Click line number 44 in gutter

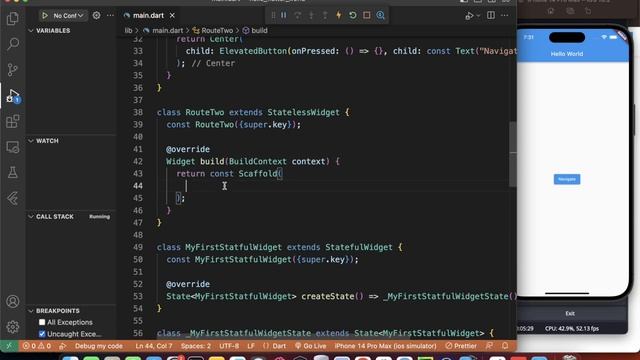138,186
